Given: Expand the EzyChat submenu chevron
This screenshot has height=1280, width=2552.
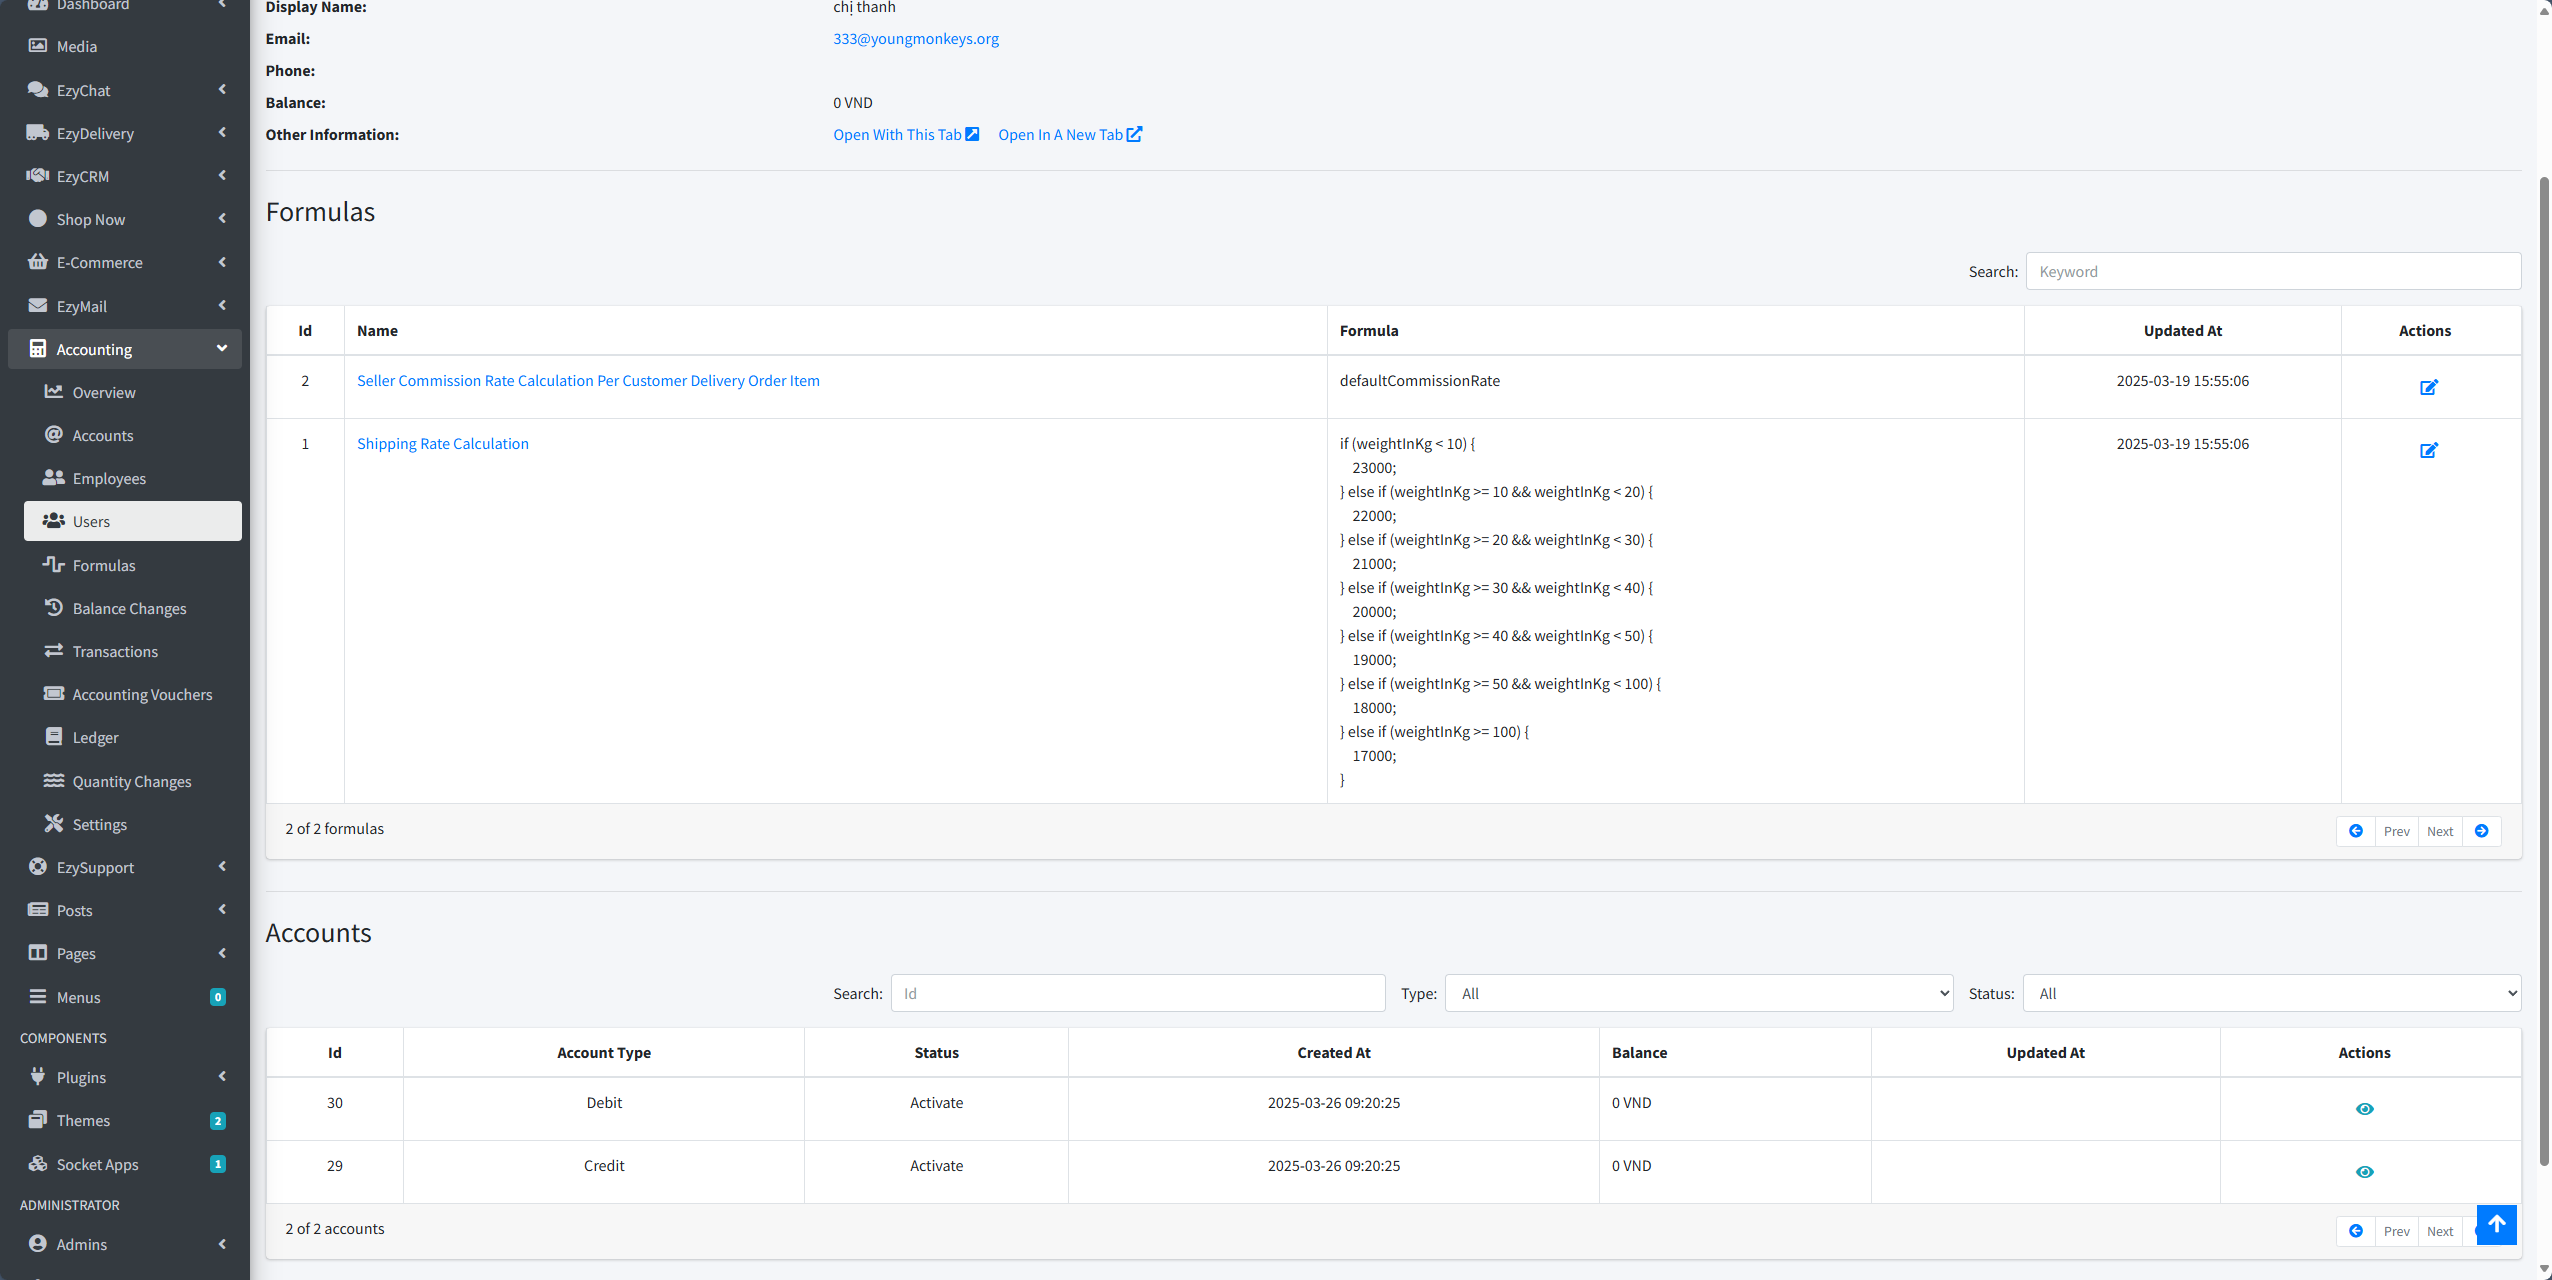Looking at the screenshot, I should tap(222, 89).
